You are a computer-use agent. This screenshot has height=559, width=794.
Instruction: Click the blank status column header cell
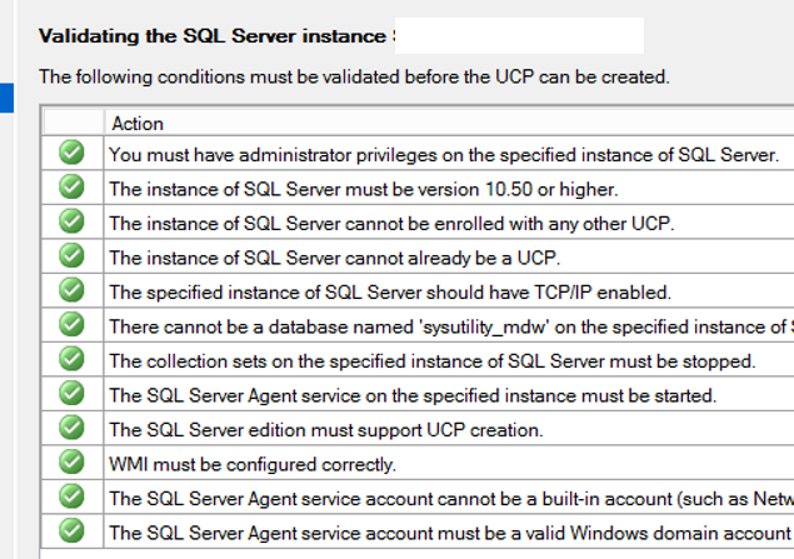pyautogui.click(x=73, y=123)
